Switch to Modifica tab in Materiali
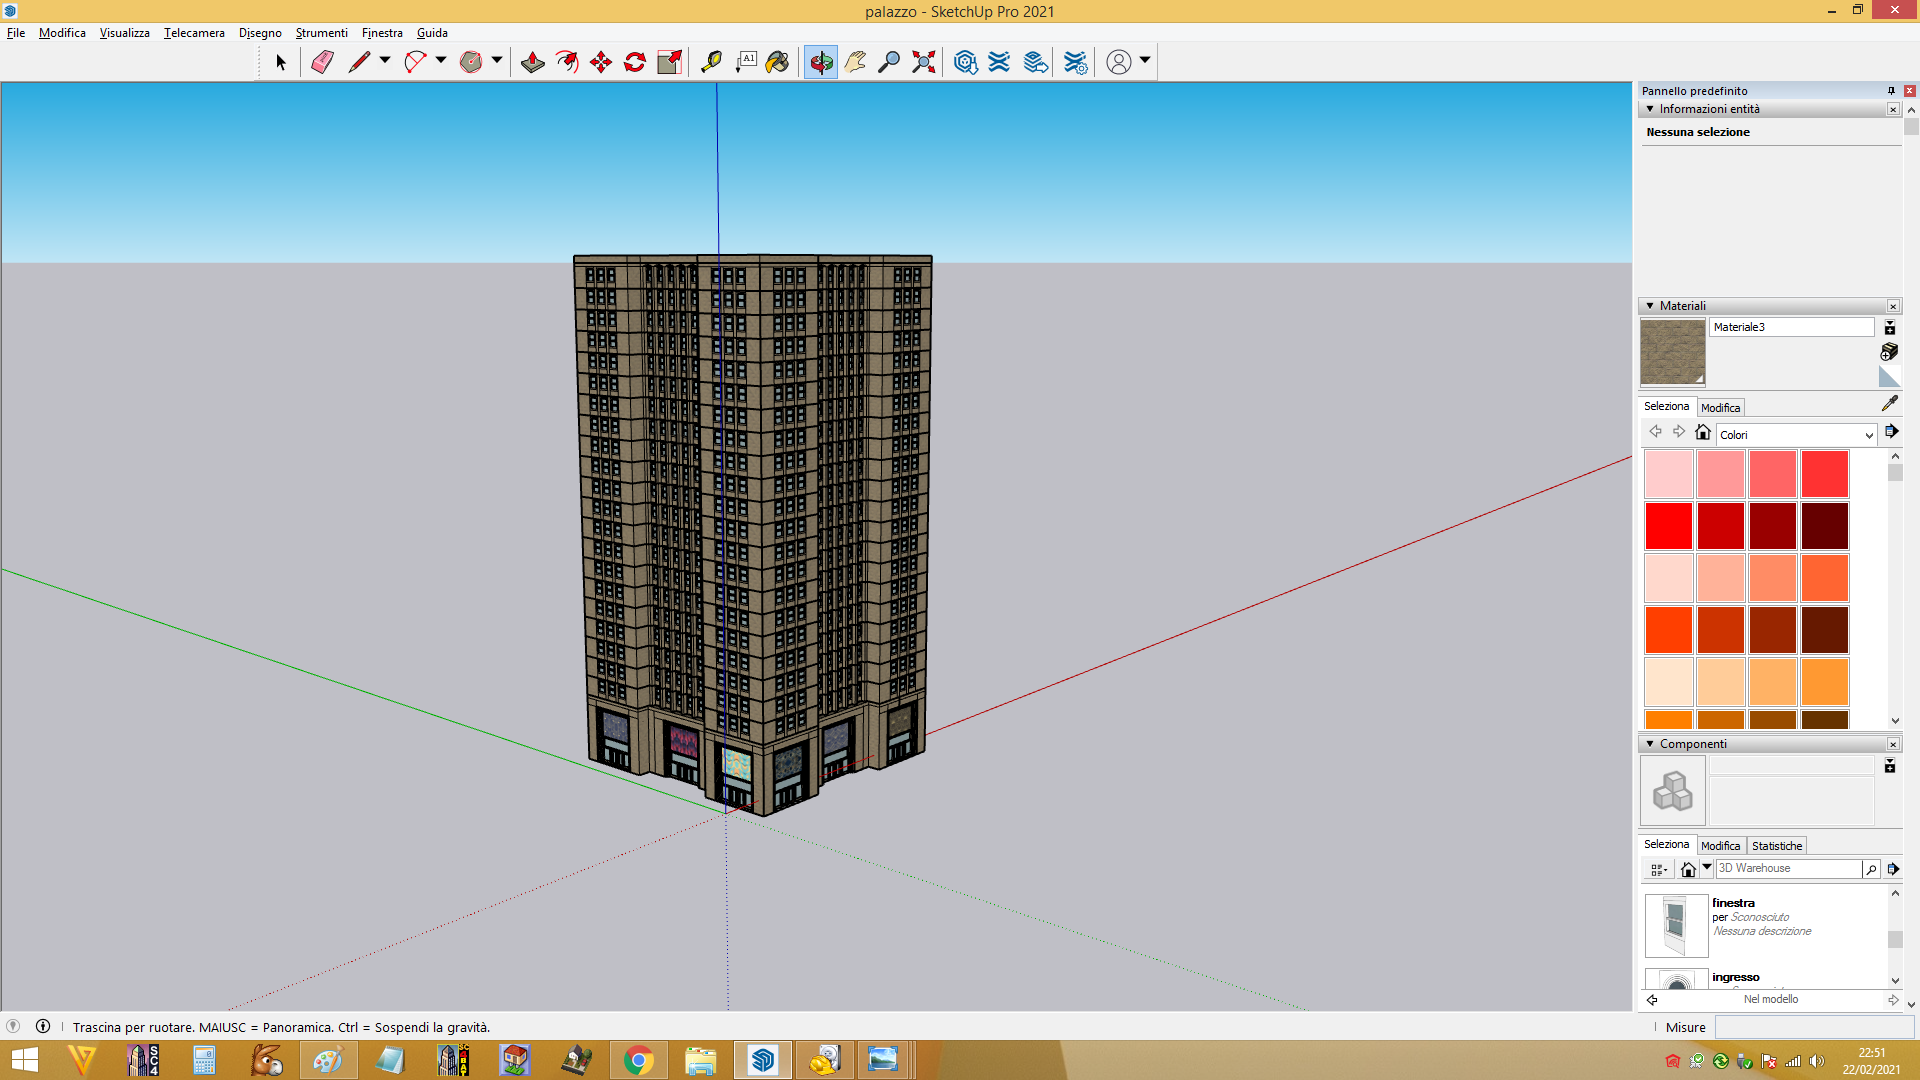The height and width of the screenshot is (1080, 1920). coord(1720,408)
